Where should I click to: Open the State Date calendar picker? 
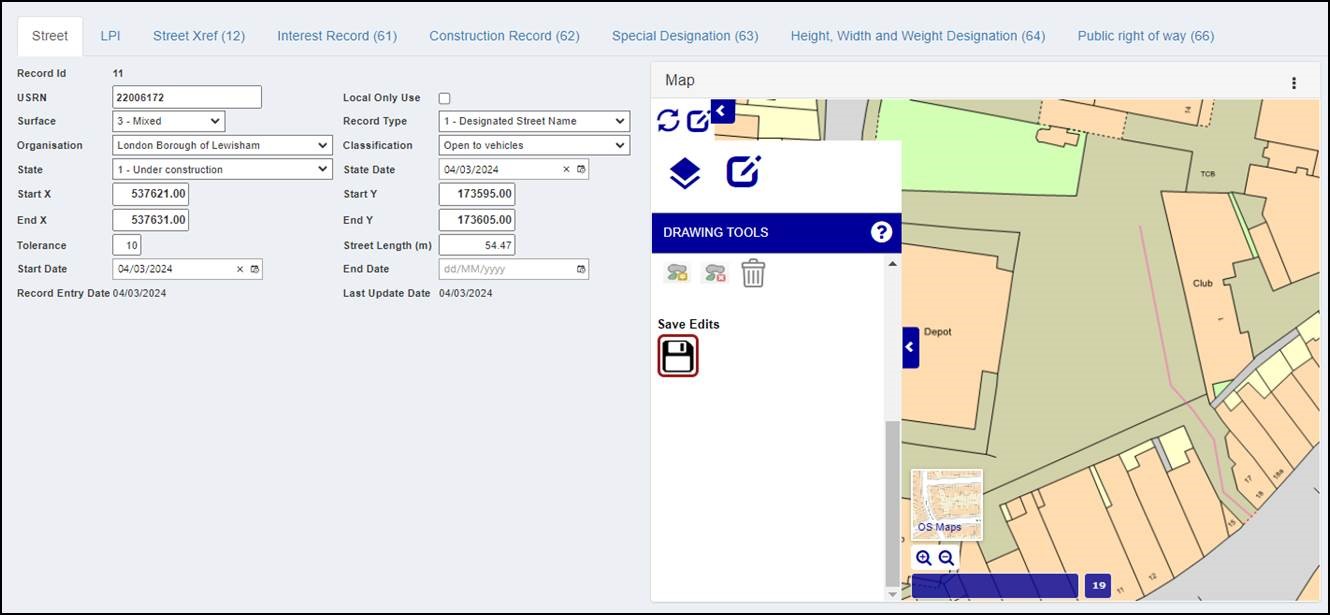click(x=581, y=170)
